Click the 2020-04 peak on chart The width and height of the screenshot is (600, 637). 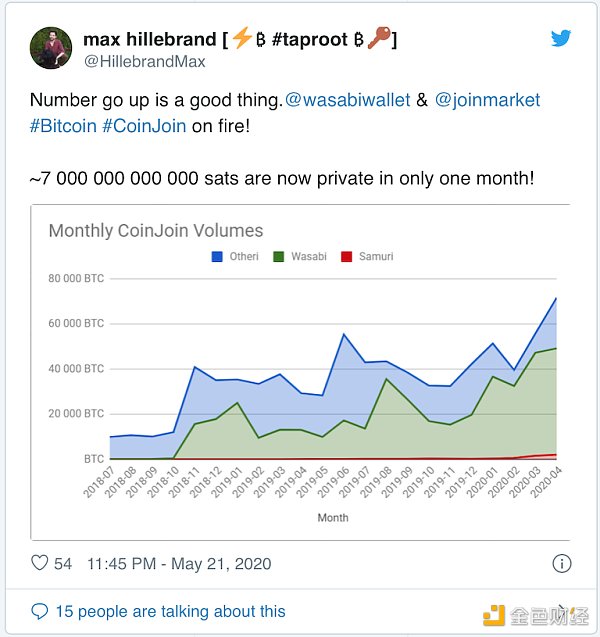556,298
